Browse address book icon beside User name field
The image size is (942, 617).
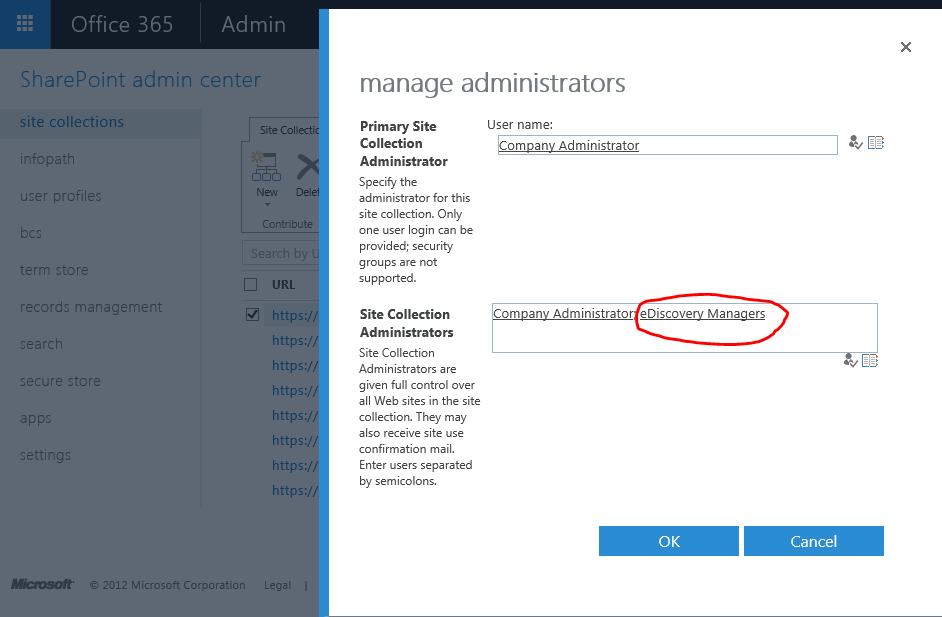[x=876, y=143]
